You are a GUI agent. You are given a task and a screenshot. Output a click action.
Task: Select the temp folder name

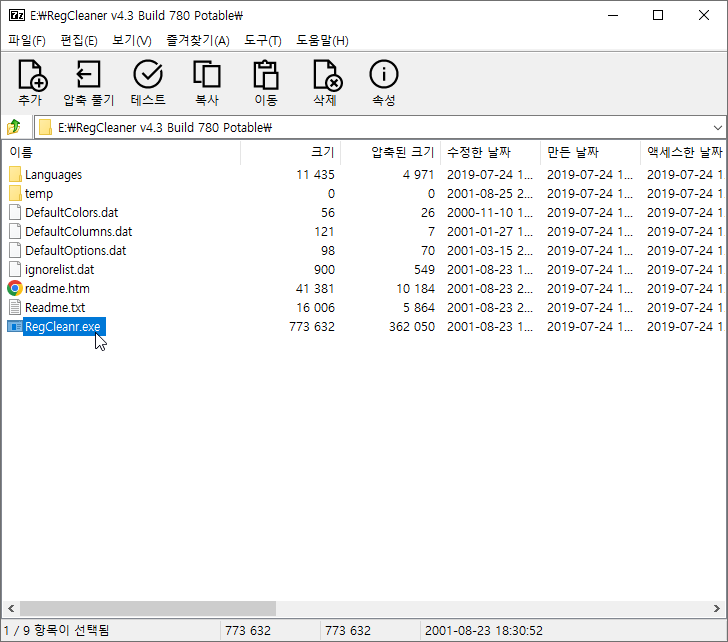coord(39,194)
